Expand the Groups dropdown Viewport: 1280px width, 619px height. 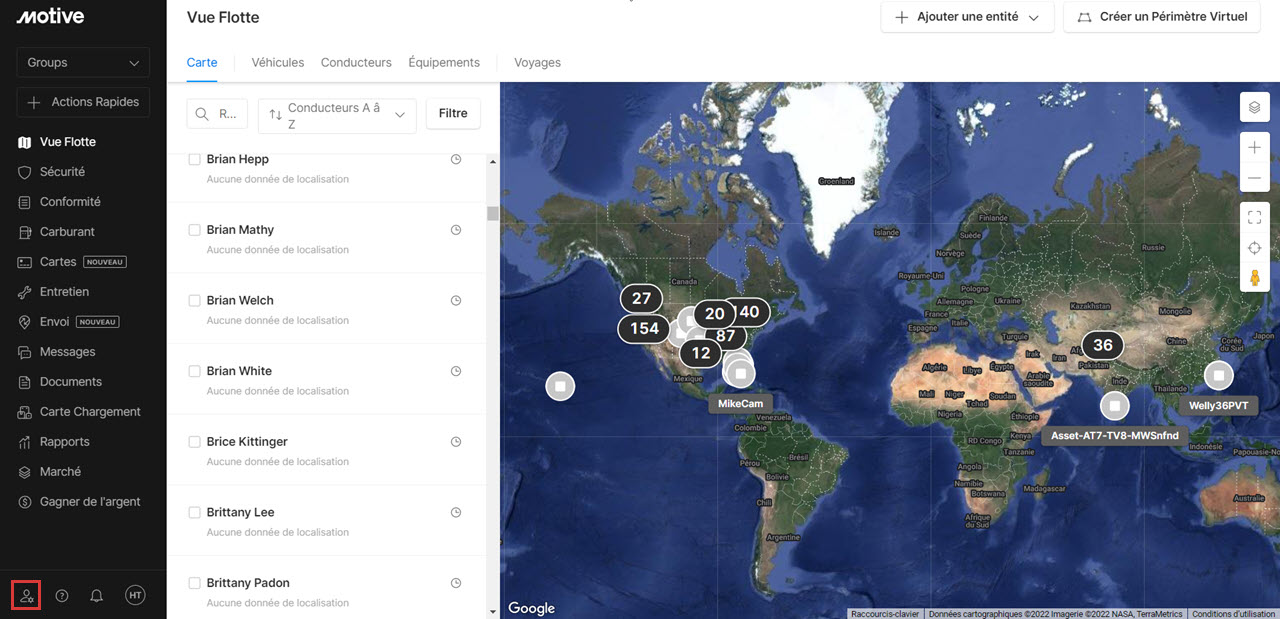coord(83,63)
